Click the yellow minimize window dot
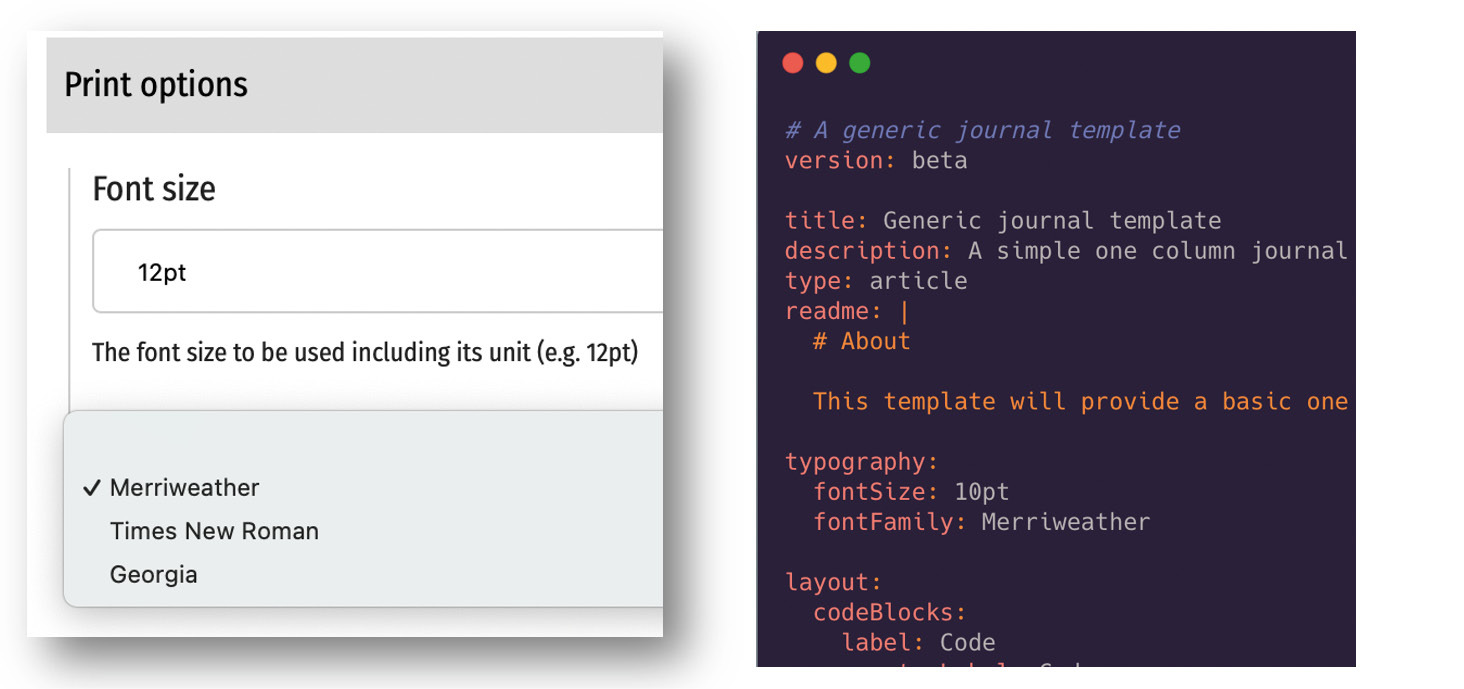The width and height of the screenshot is (1464, 689). tap(826, 64)
